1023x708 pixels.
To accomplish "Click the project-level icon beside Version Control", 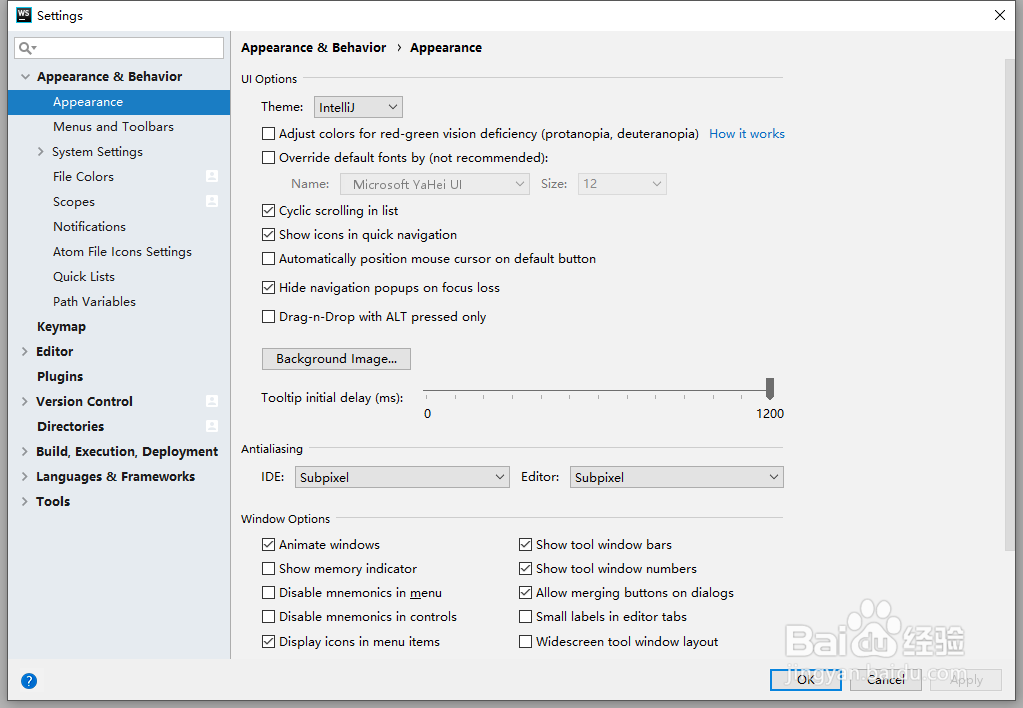I will pos(212,401).
